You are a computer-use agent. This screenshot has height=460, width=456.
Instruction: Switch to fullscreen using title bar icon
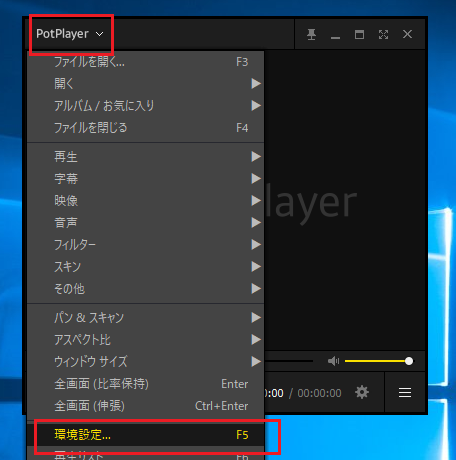[383, 34]
